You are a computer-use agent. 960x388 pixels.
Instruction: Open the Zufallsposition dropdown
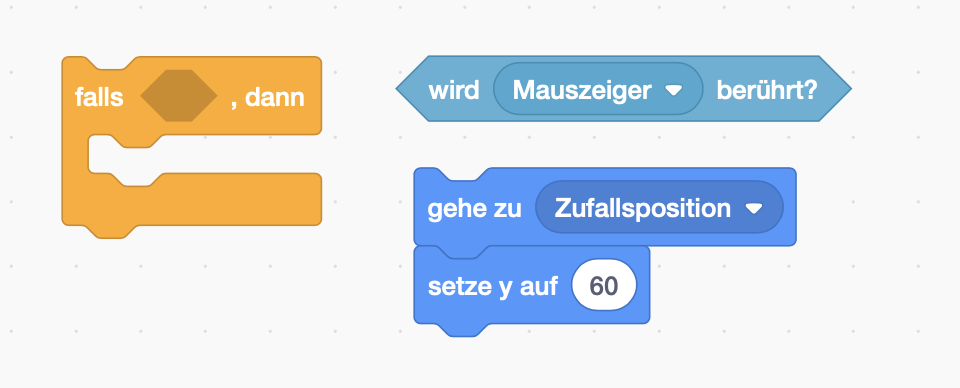[659, 207]
